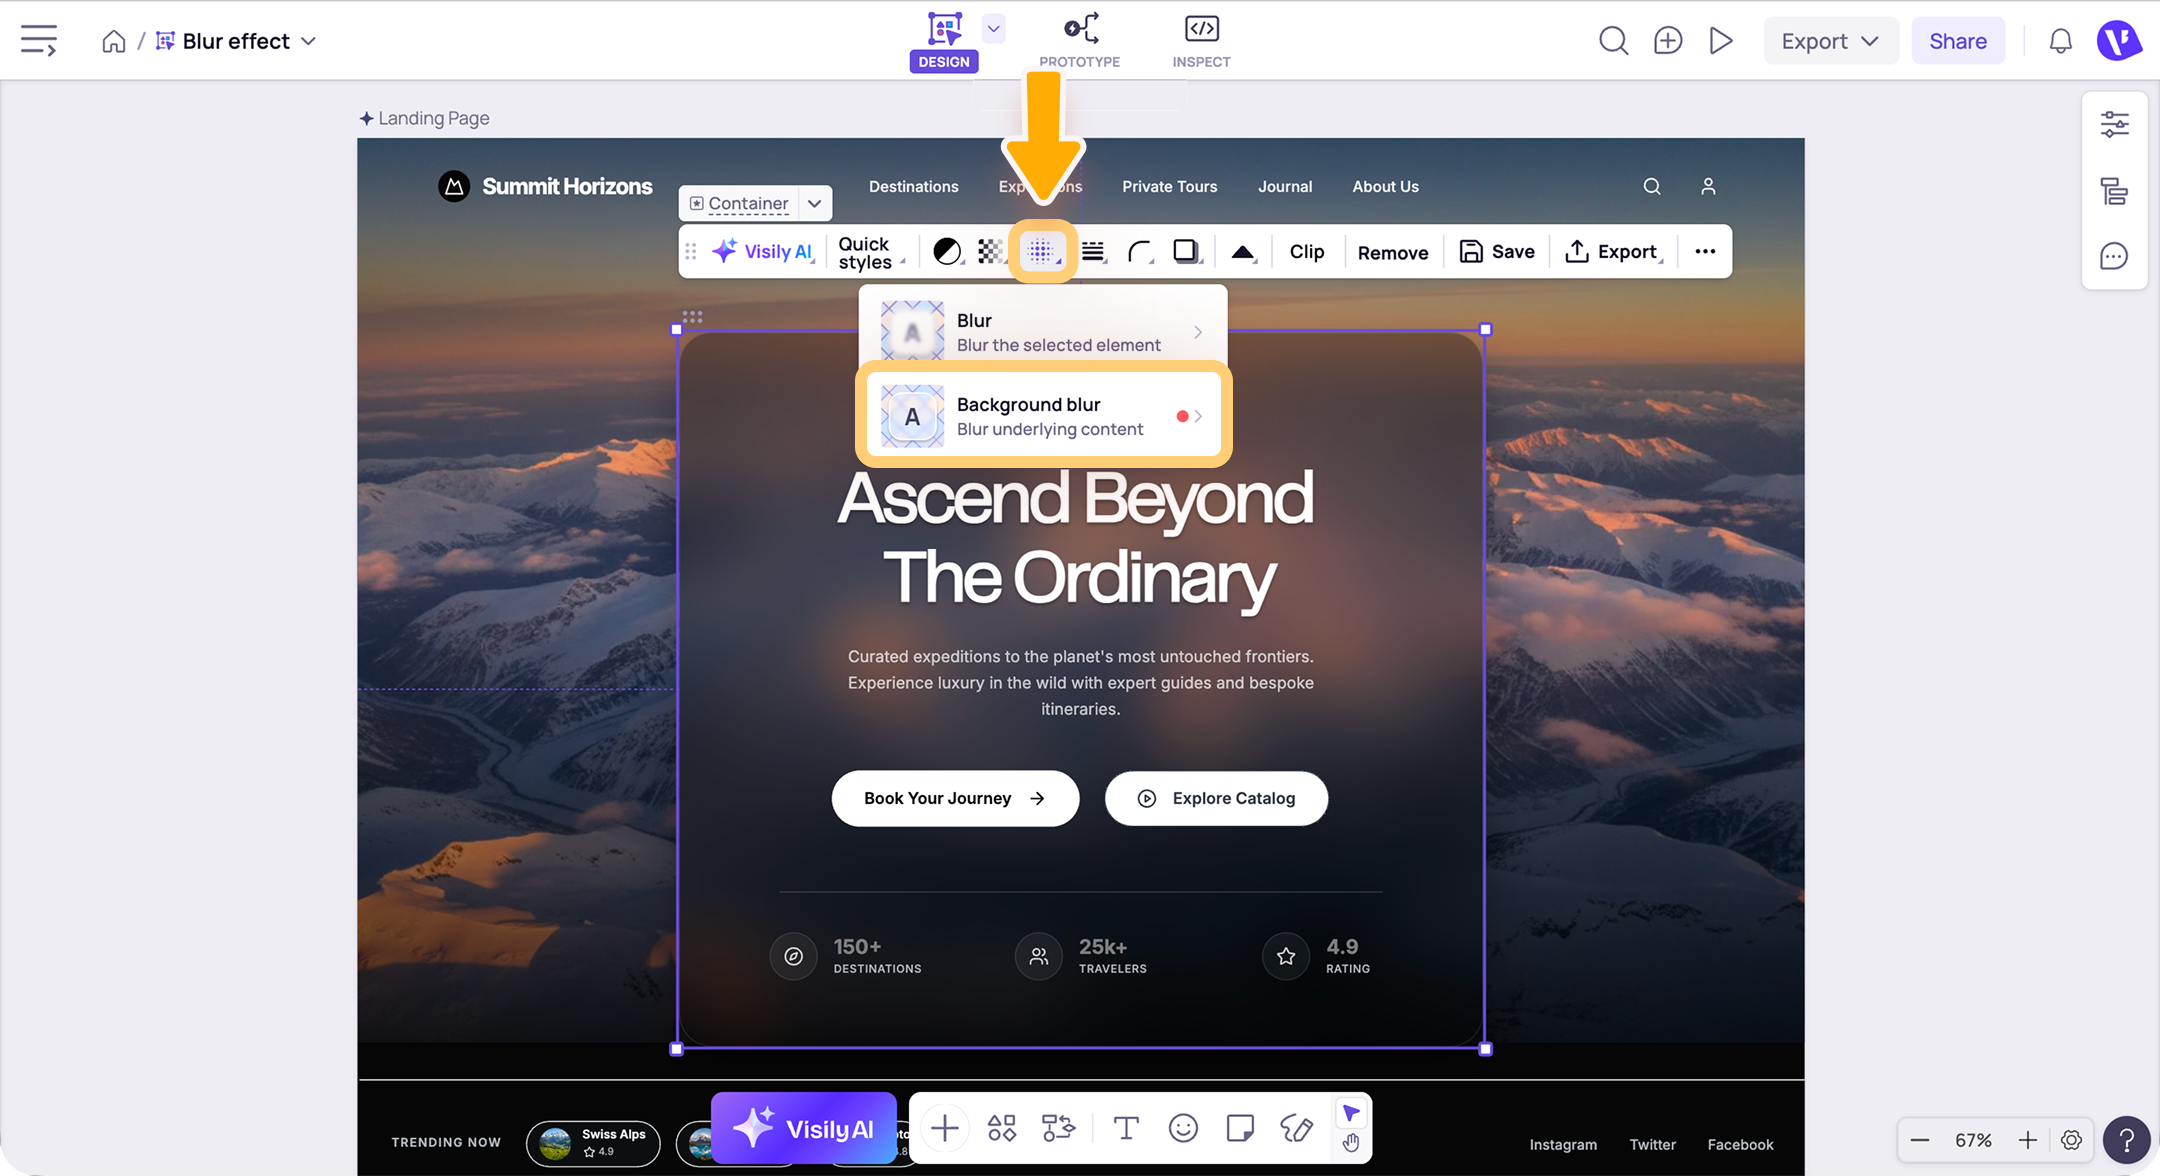The height and width of the screenshot is (1176, 2160).
Task: Activate the select cursor mode
Action: (1351, 1113)
